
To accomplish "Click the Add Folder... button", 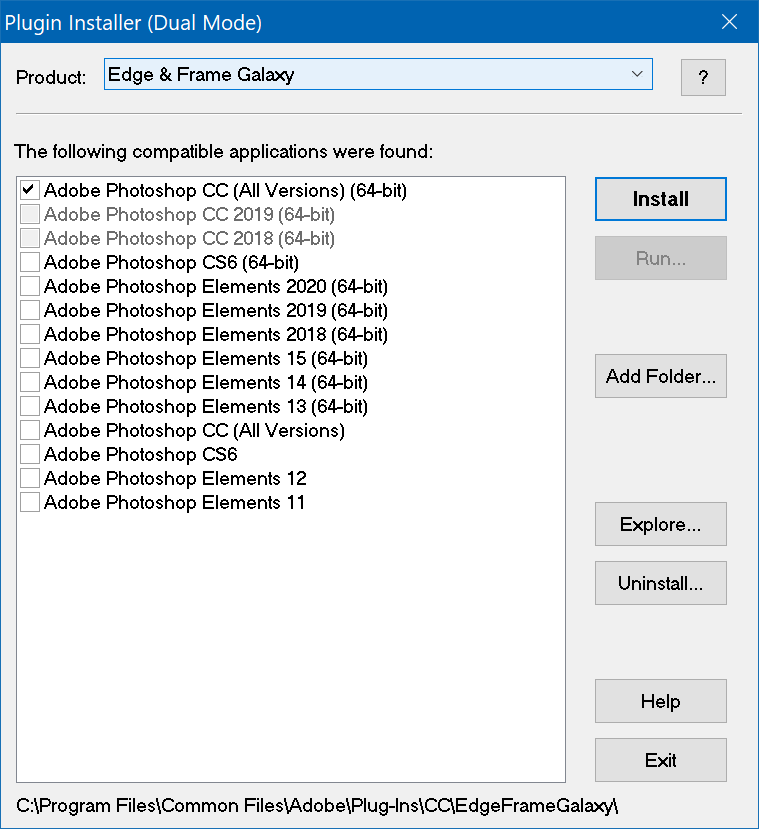I will (660, 377).
